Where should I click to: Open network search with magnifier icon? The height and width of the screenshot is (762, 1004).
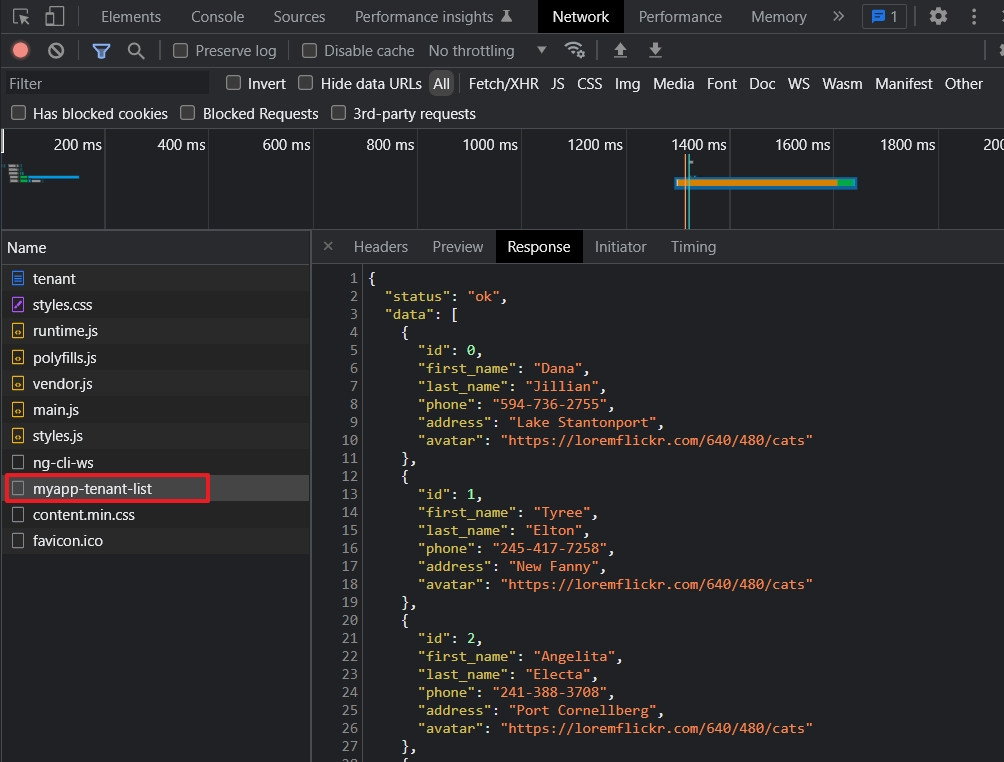click(136, 51)
